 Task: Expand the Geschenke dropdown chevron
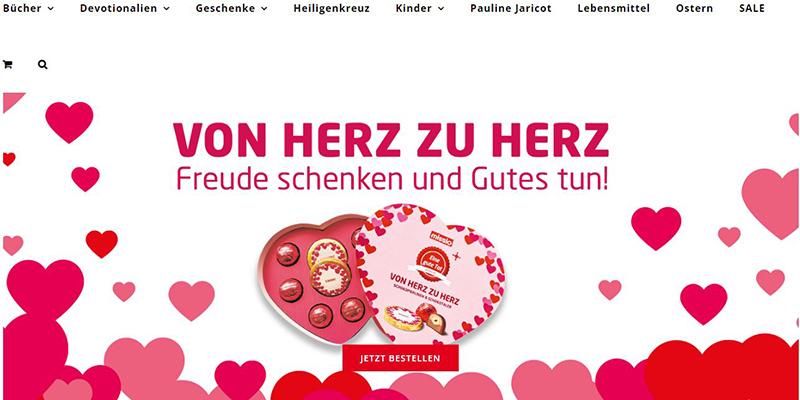[x=264, y=9]
